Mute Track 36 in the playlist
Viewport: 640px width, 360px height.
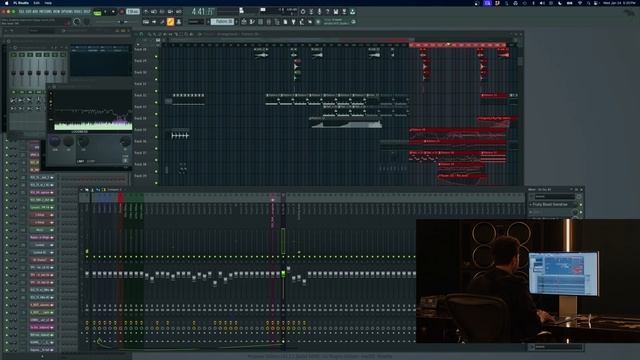click(x=156, y=149)
